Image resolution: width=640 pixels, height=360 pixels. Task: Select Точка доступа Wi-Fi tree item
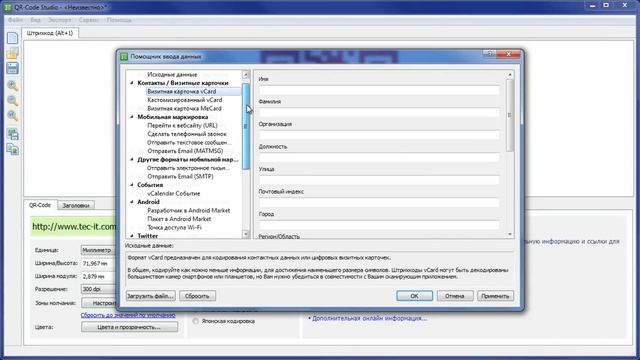[x=174, y=227]
